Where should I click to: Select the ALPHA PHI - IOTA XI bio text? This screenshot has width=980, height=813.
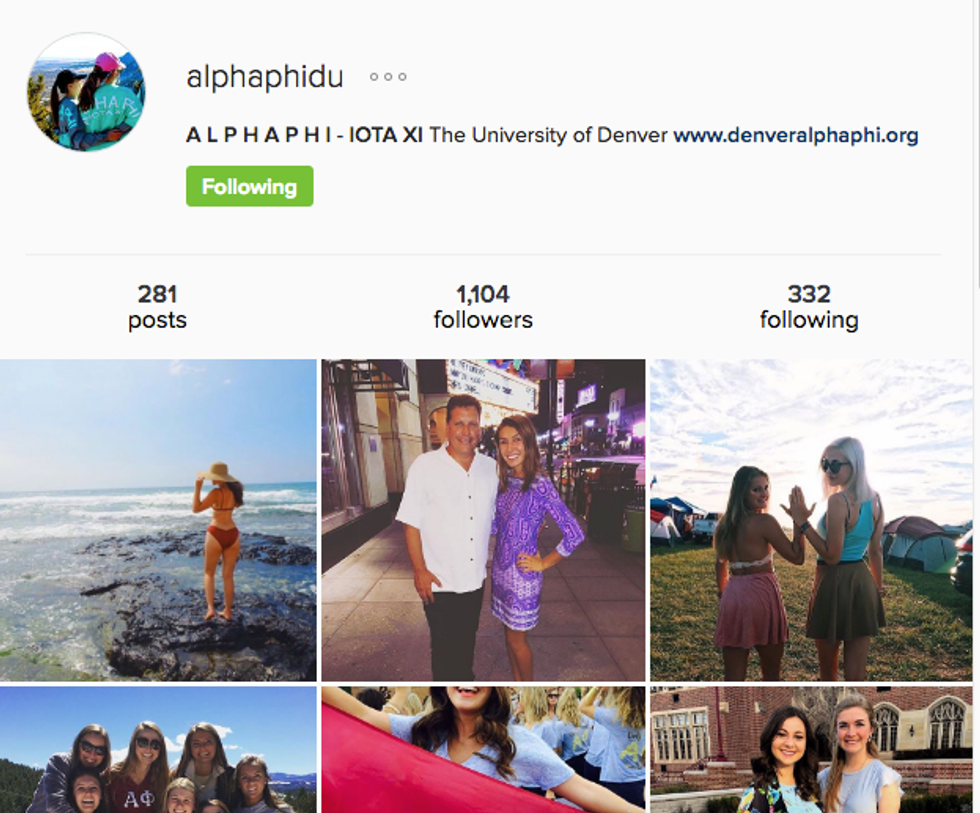pos(304,135)
